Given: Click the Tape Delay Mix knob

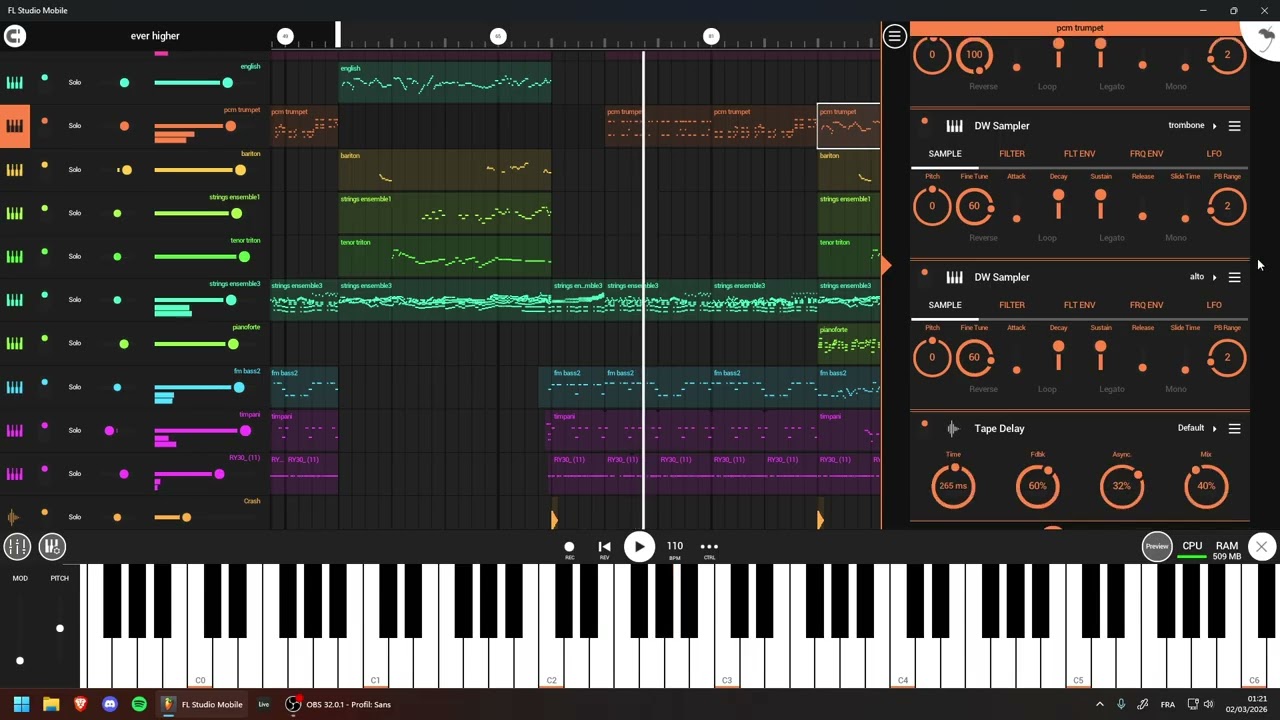Looking at the screenshot, I should (x=1206, y=486).
